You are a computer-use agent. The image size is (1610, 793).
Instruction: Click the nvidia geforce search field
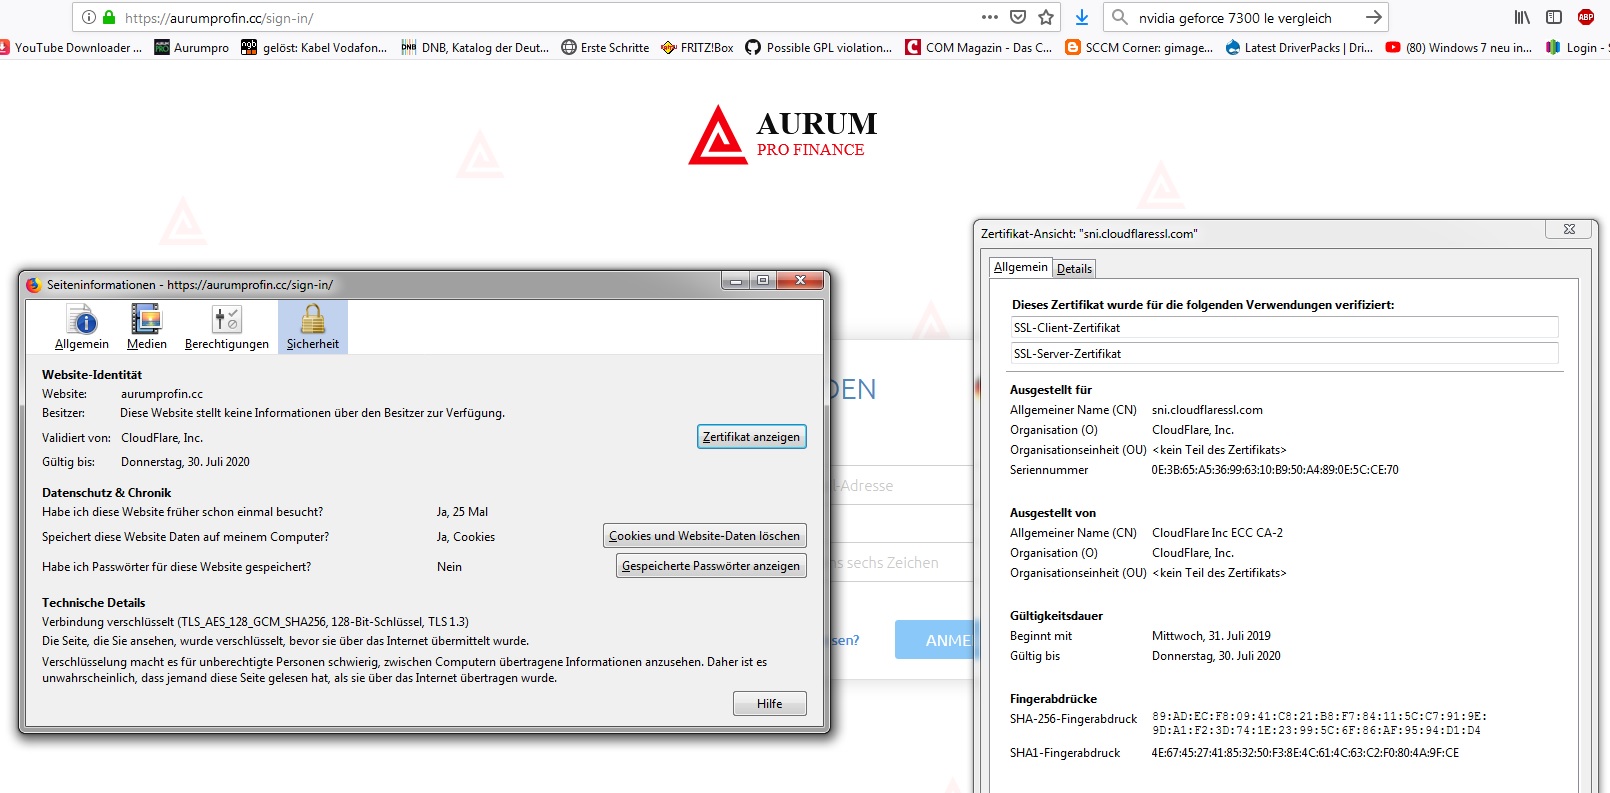1245,17
